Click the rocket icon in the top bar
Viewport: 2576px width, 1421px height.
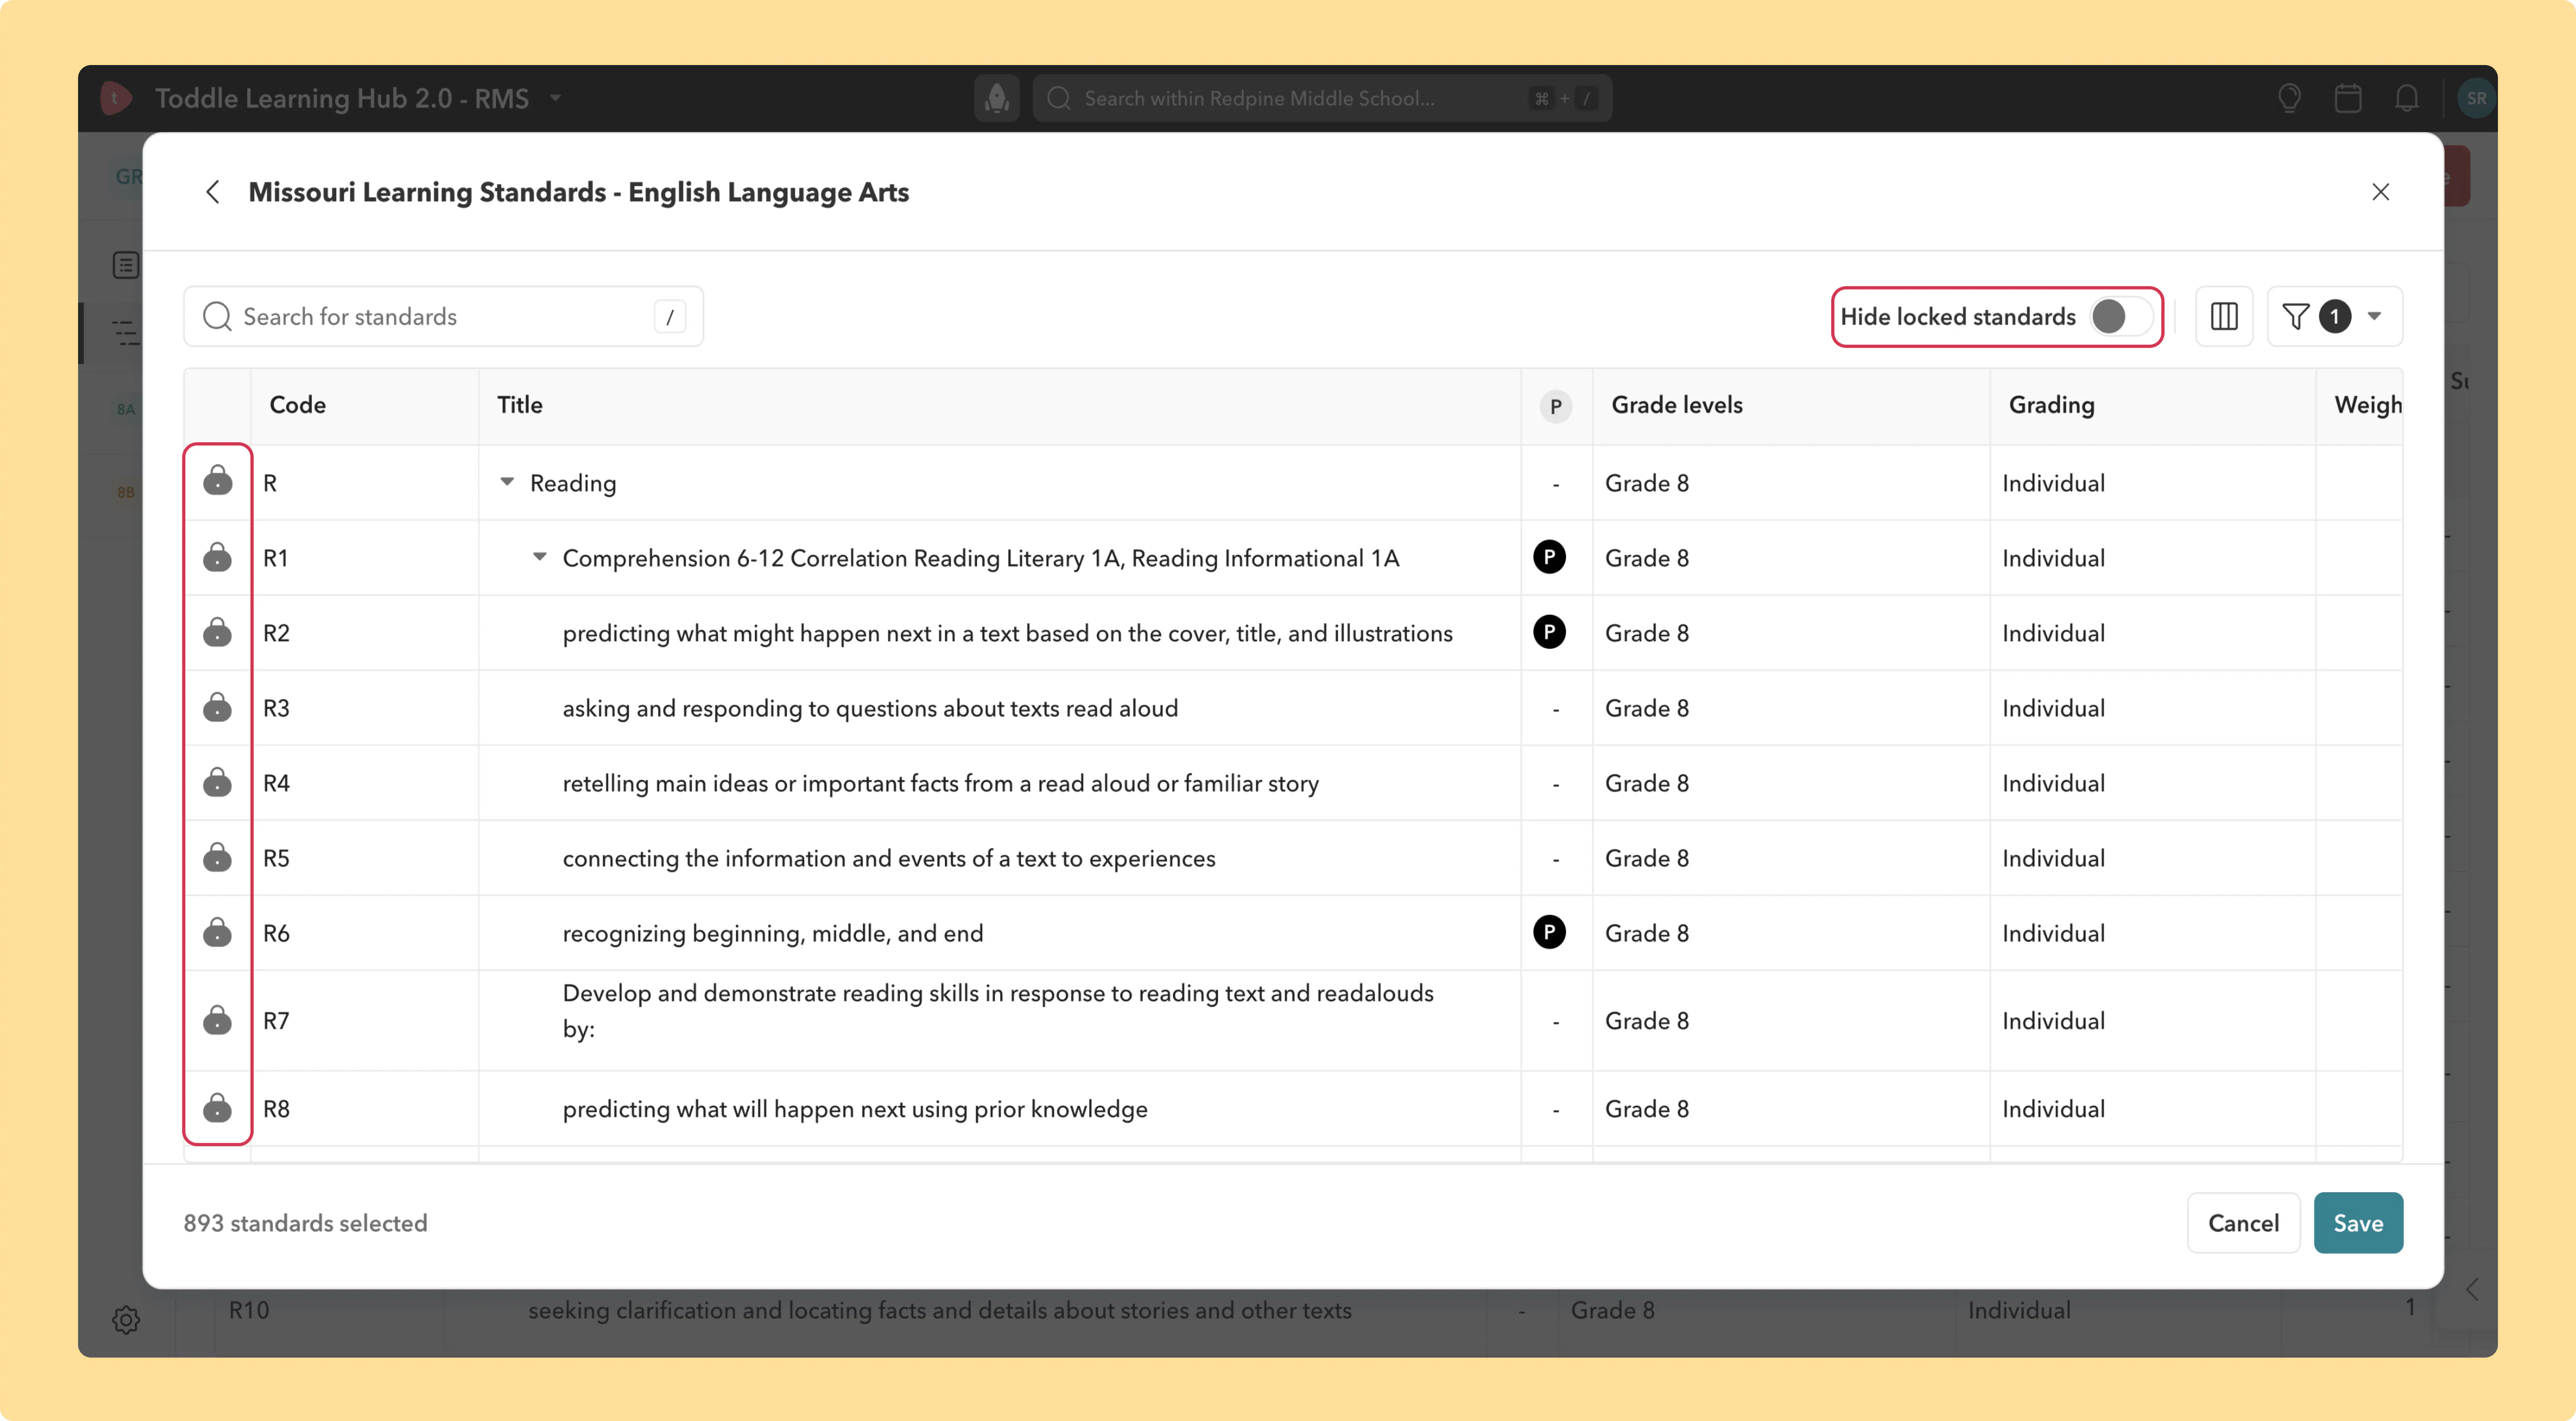pyautogui.click(x=996, y=98)
